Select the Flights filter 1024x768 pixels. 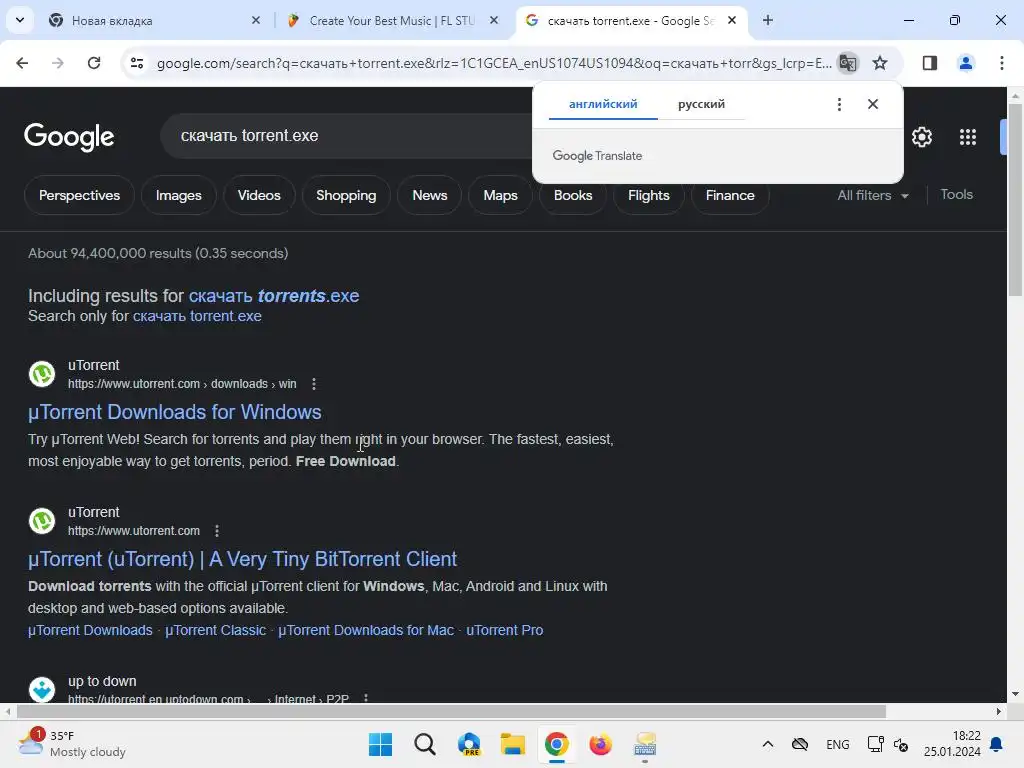(648, 195)
